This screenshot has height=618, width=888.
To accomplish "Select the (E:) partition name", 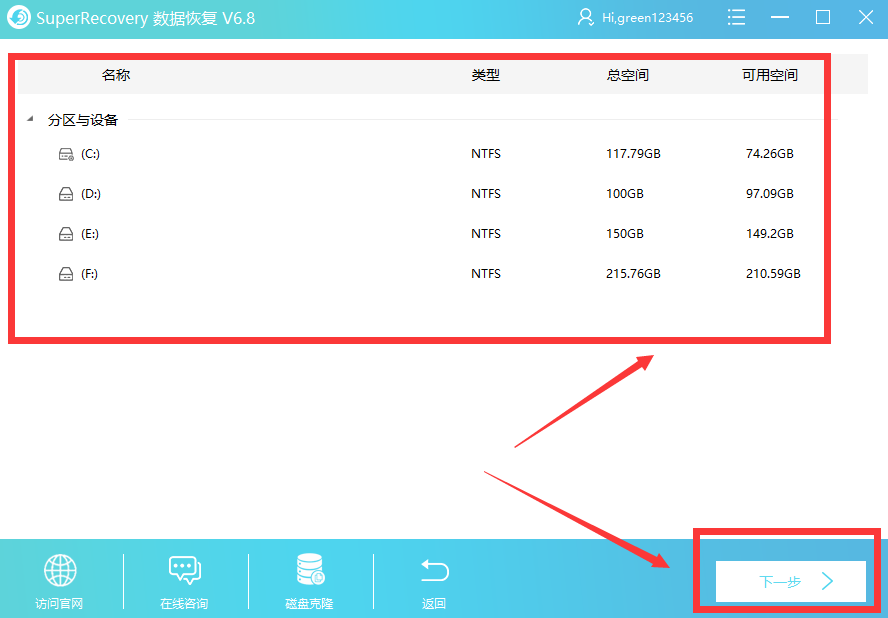I will (x=90, y=234).
